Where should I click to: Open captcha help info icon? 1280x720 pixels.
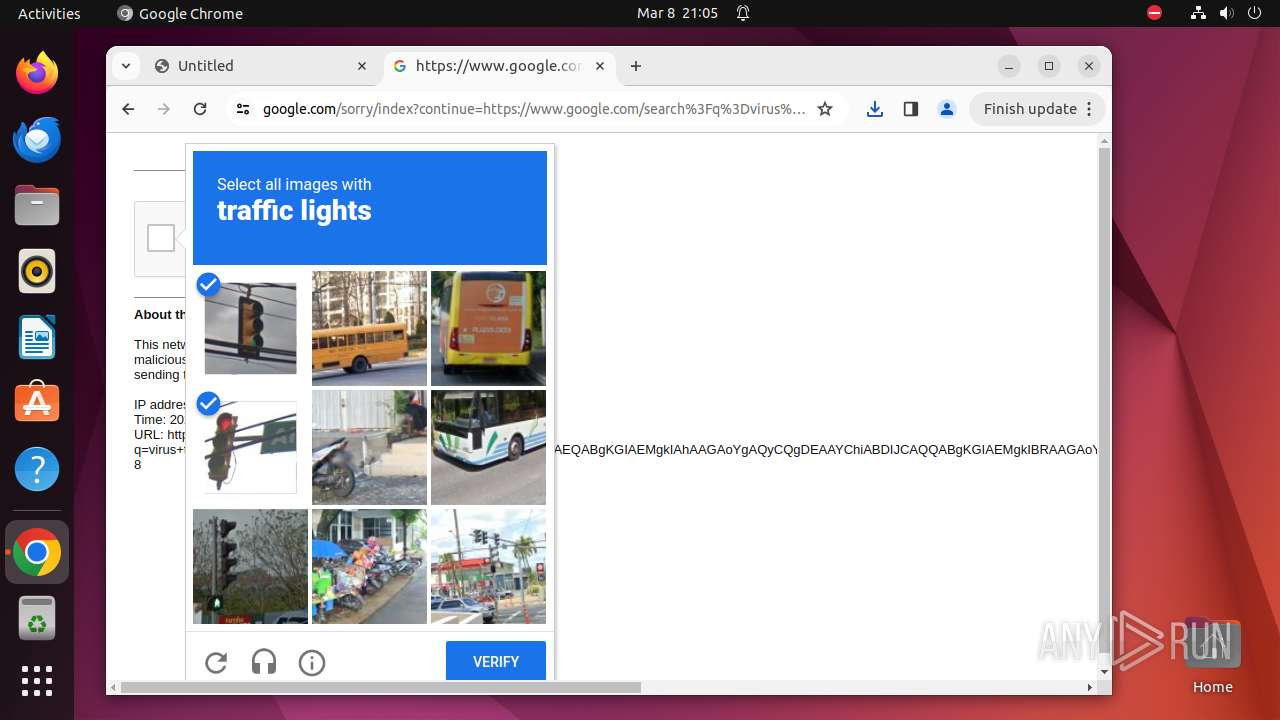(x=312, y=662)
